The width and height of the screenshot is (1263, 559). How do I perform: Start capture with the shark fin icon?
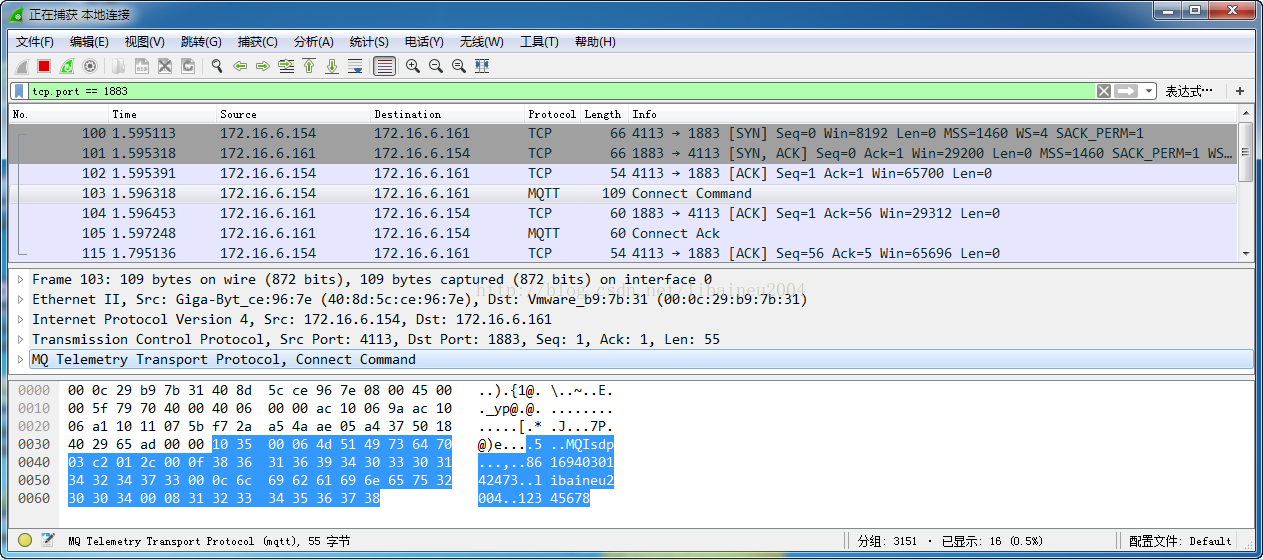pyautogui.click(x=21, y=66)
